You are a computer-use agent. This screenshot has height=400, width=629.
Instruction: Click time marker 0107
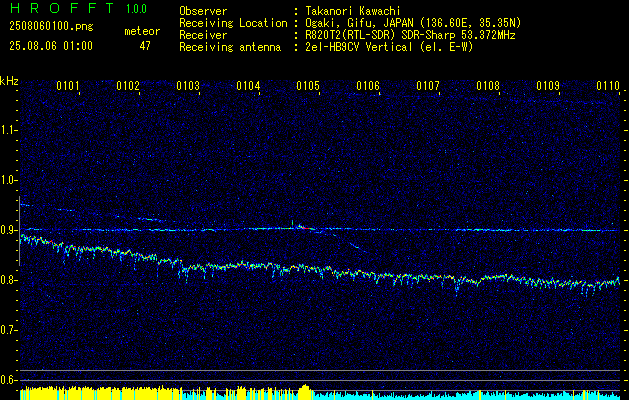[x=428, y=86]
